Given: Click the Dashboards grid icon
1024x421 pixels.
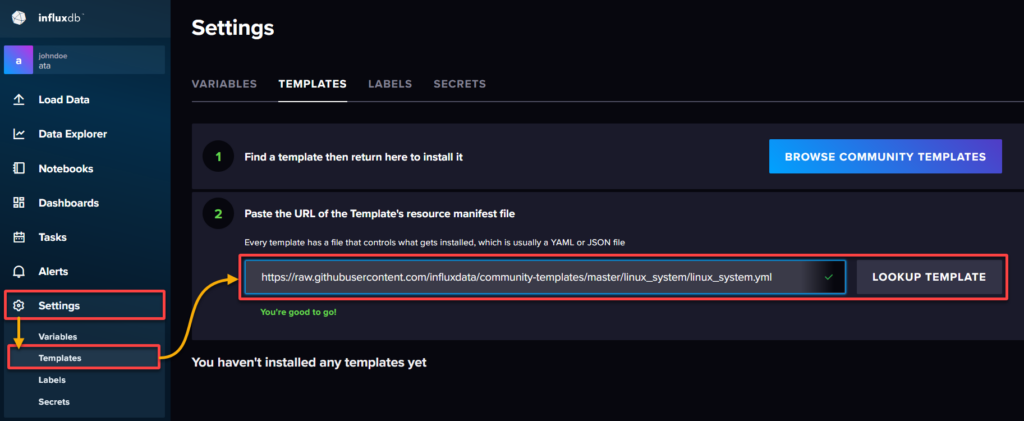Looking at the screenshot, I should click(18, 203).
